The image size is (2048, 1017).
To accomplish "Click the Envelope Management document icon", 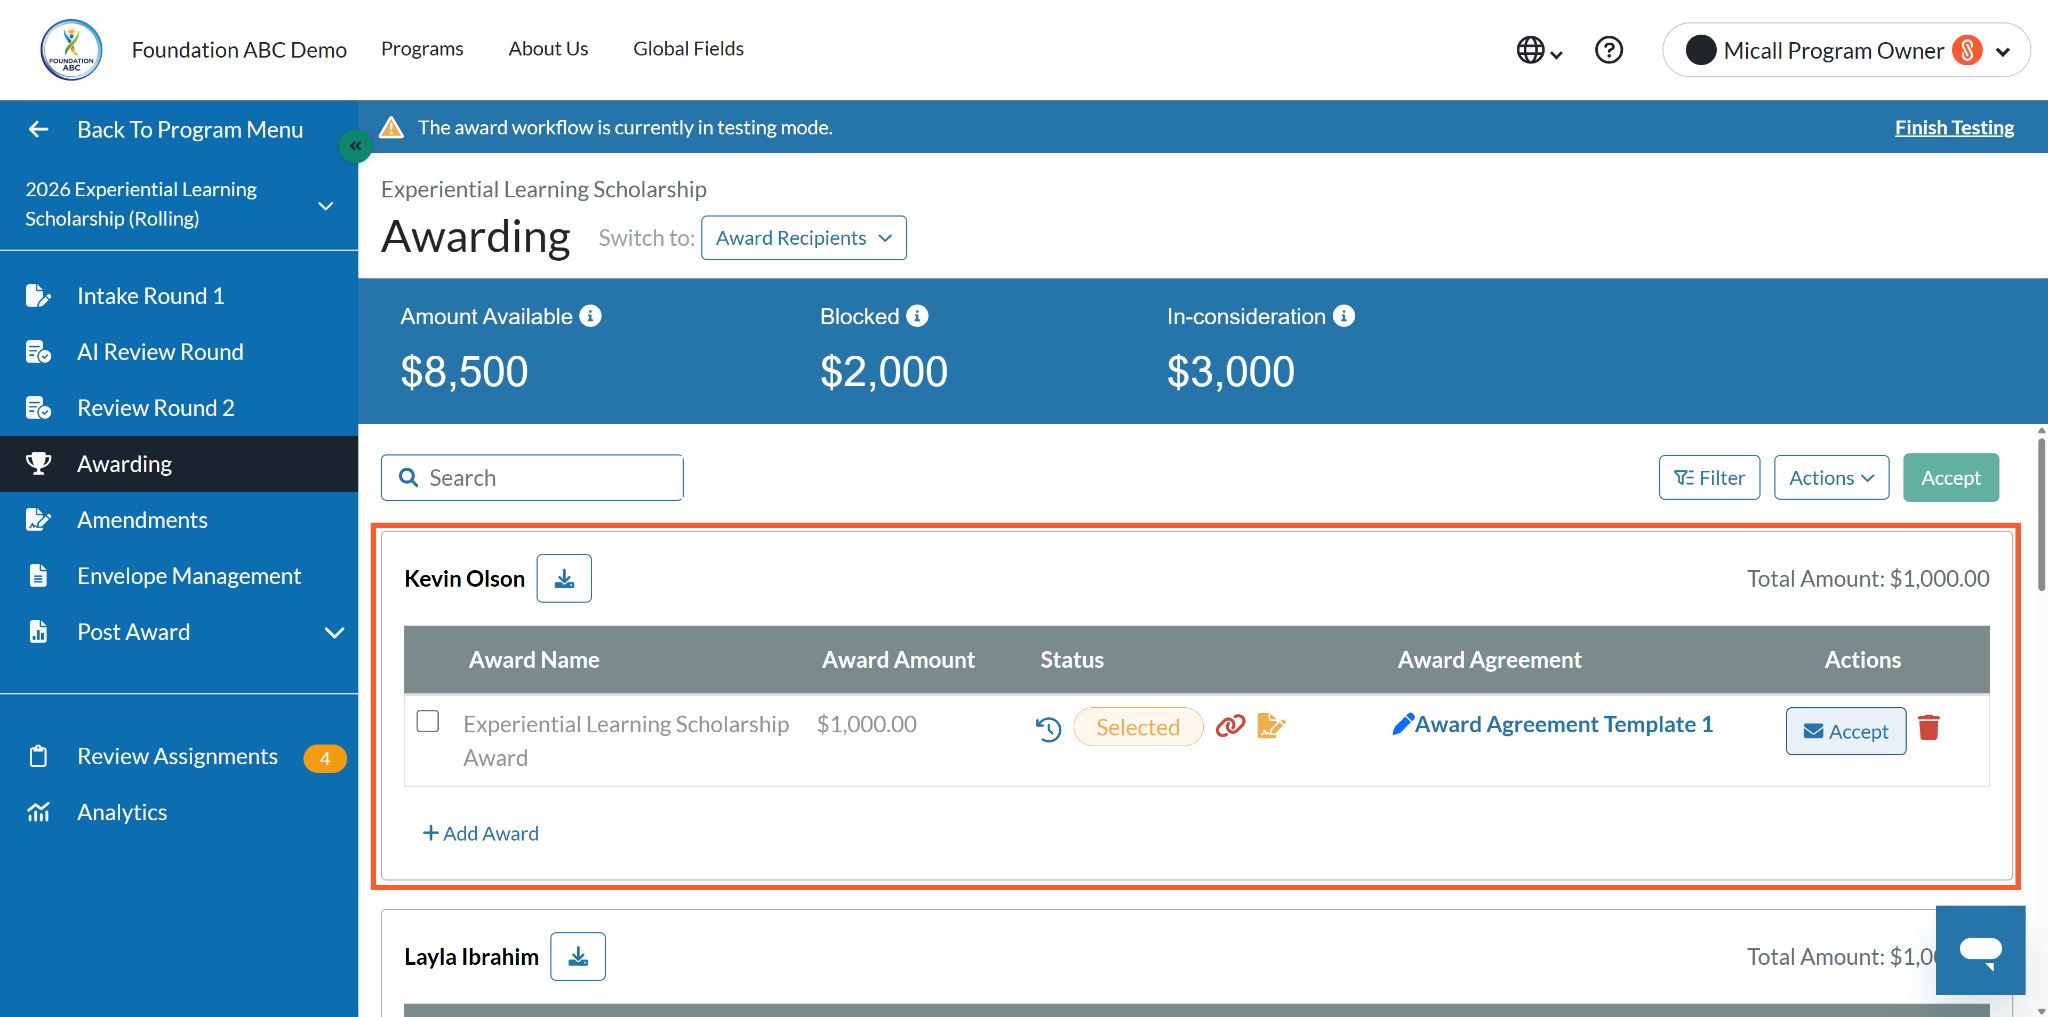I will 38,576.
